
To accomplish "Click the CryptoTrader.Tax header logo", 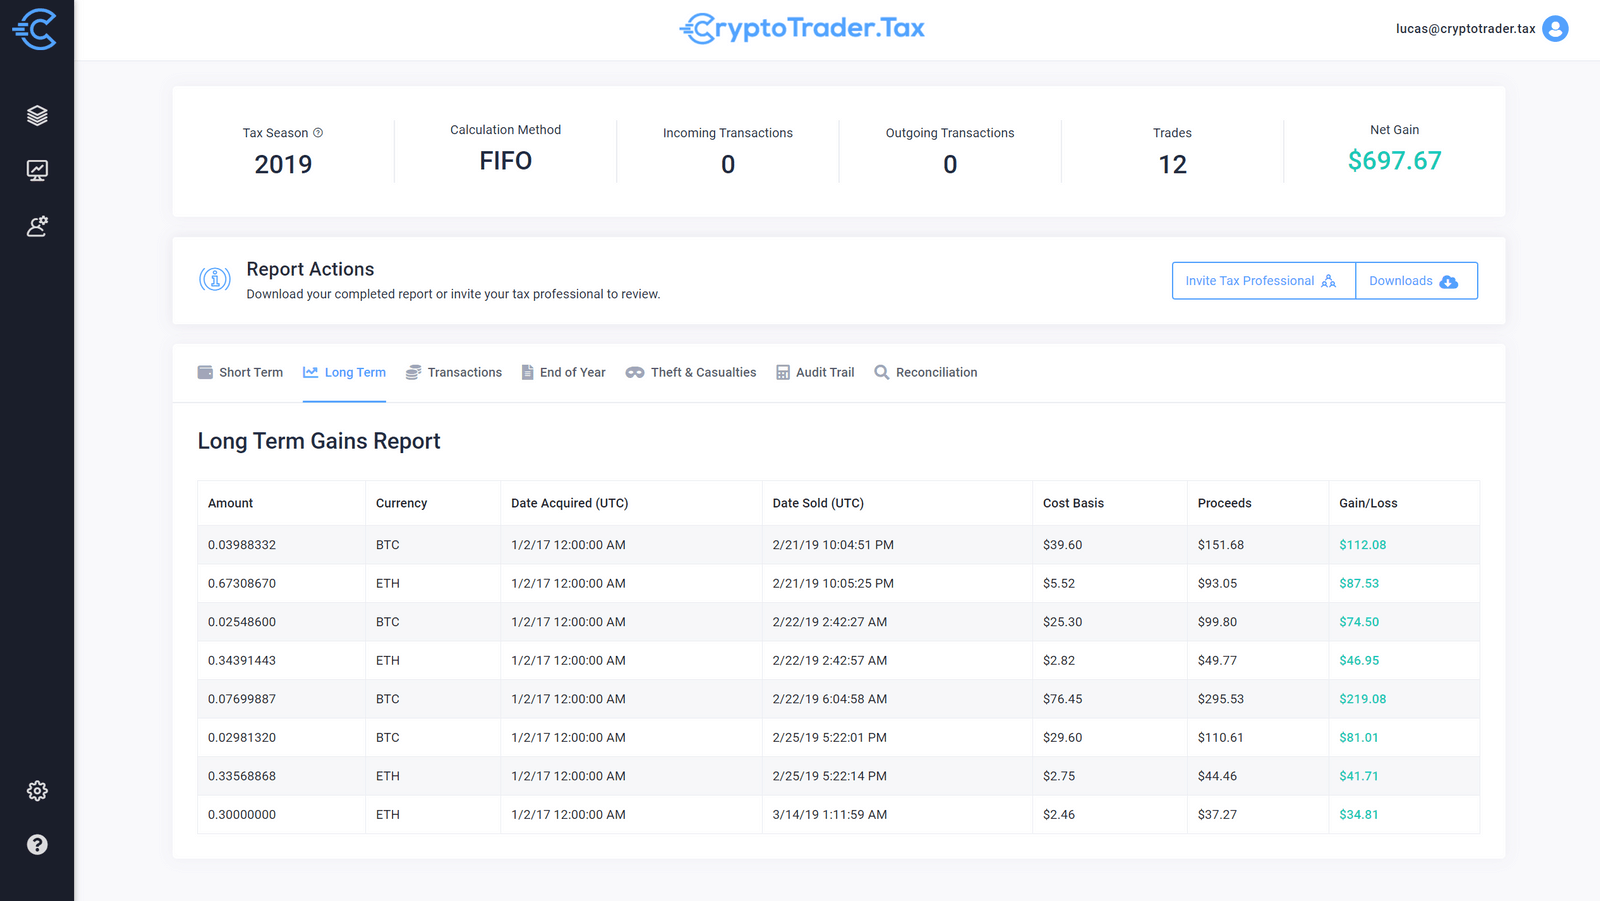I will tap(802, 28).
